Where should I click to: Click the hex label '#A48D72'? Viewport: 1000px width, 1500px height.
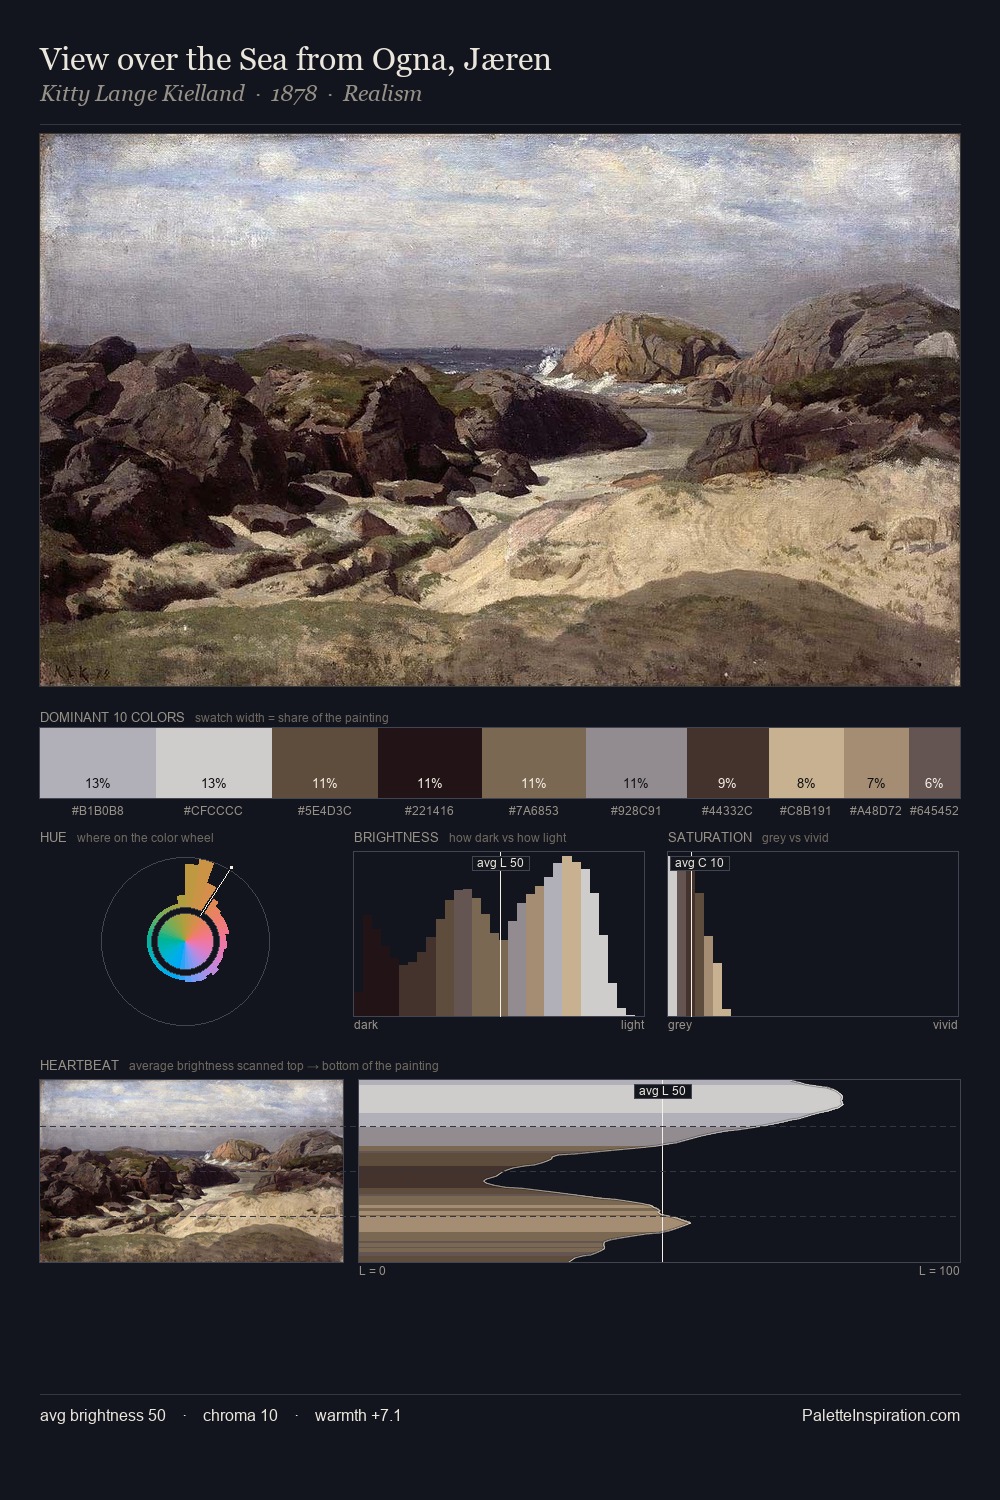coord(876,811)
